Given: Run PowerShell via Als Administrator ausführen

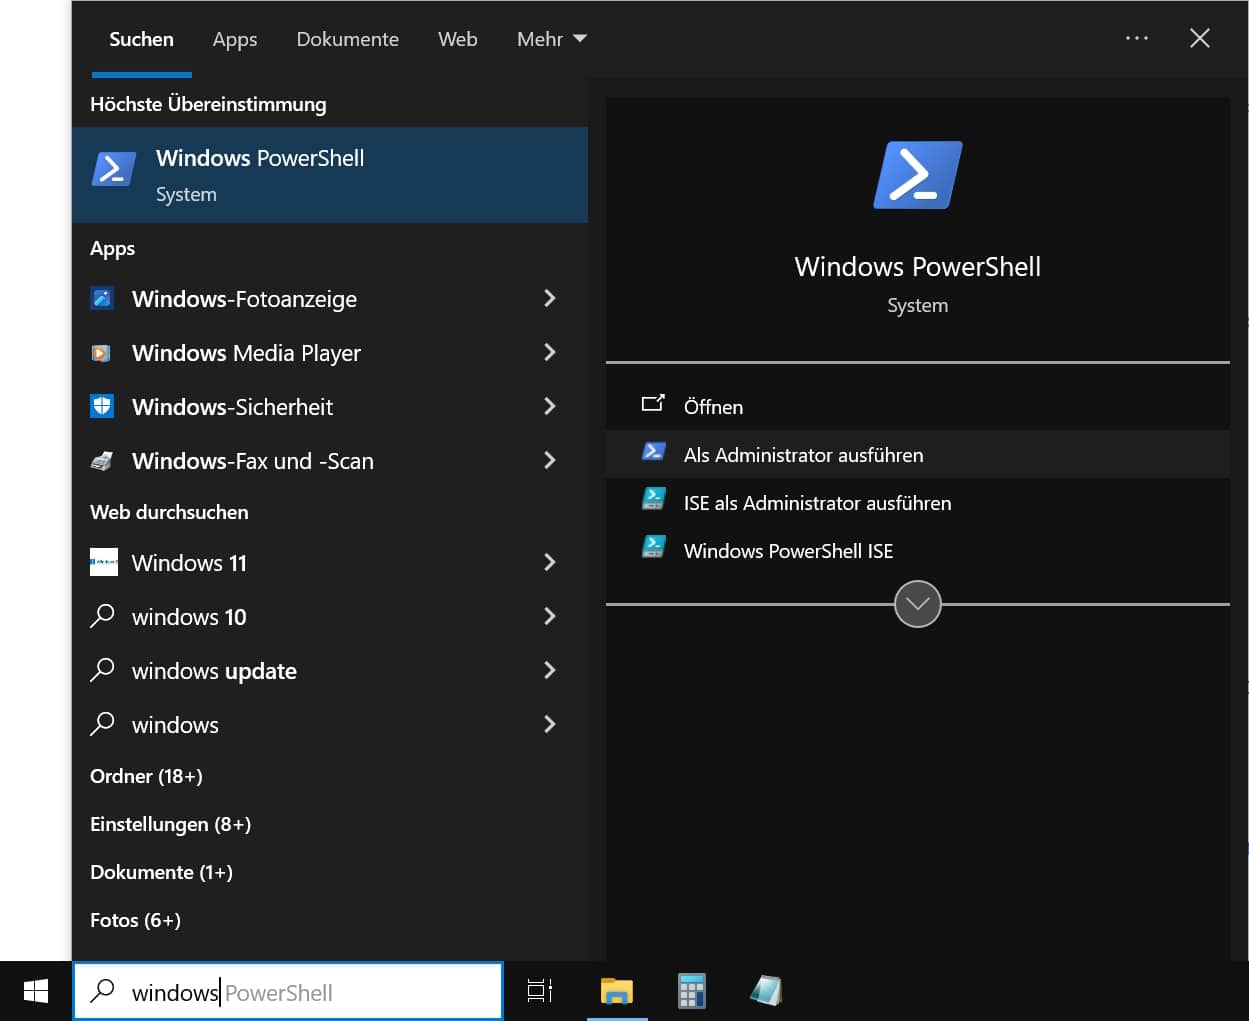Looking at the screenshot, I should click(x=803, y=455).
